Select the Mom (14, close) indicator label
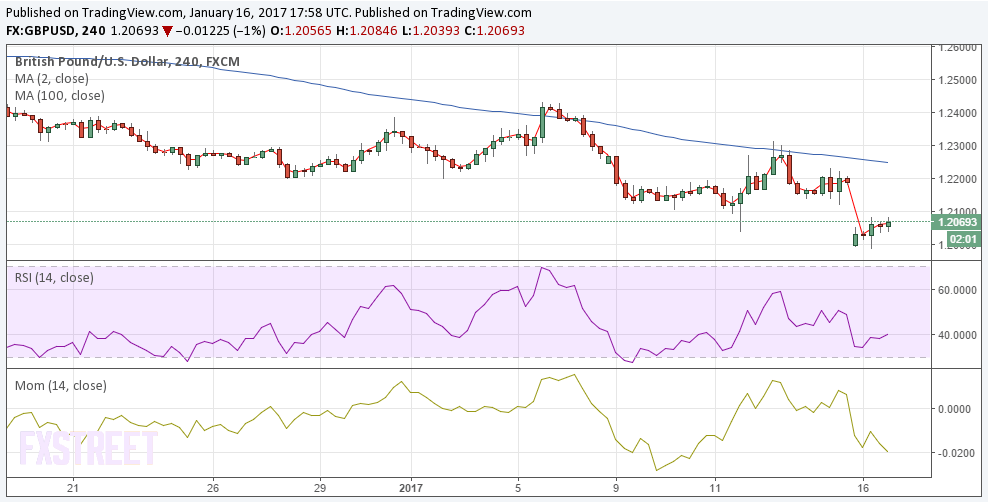 60,385
